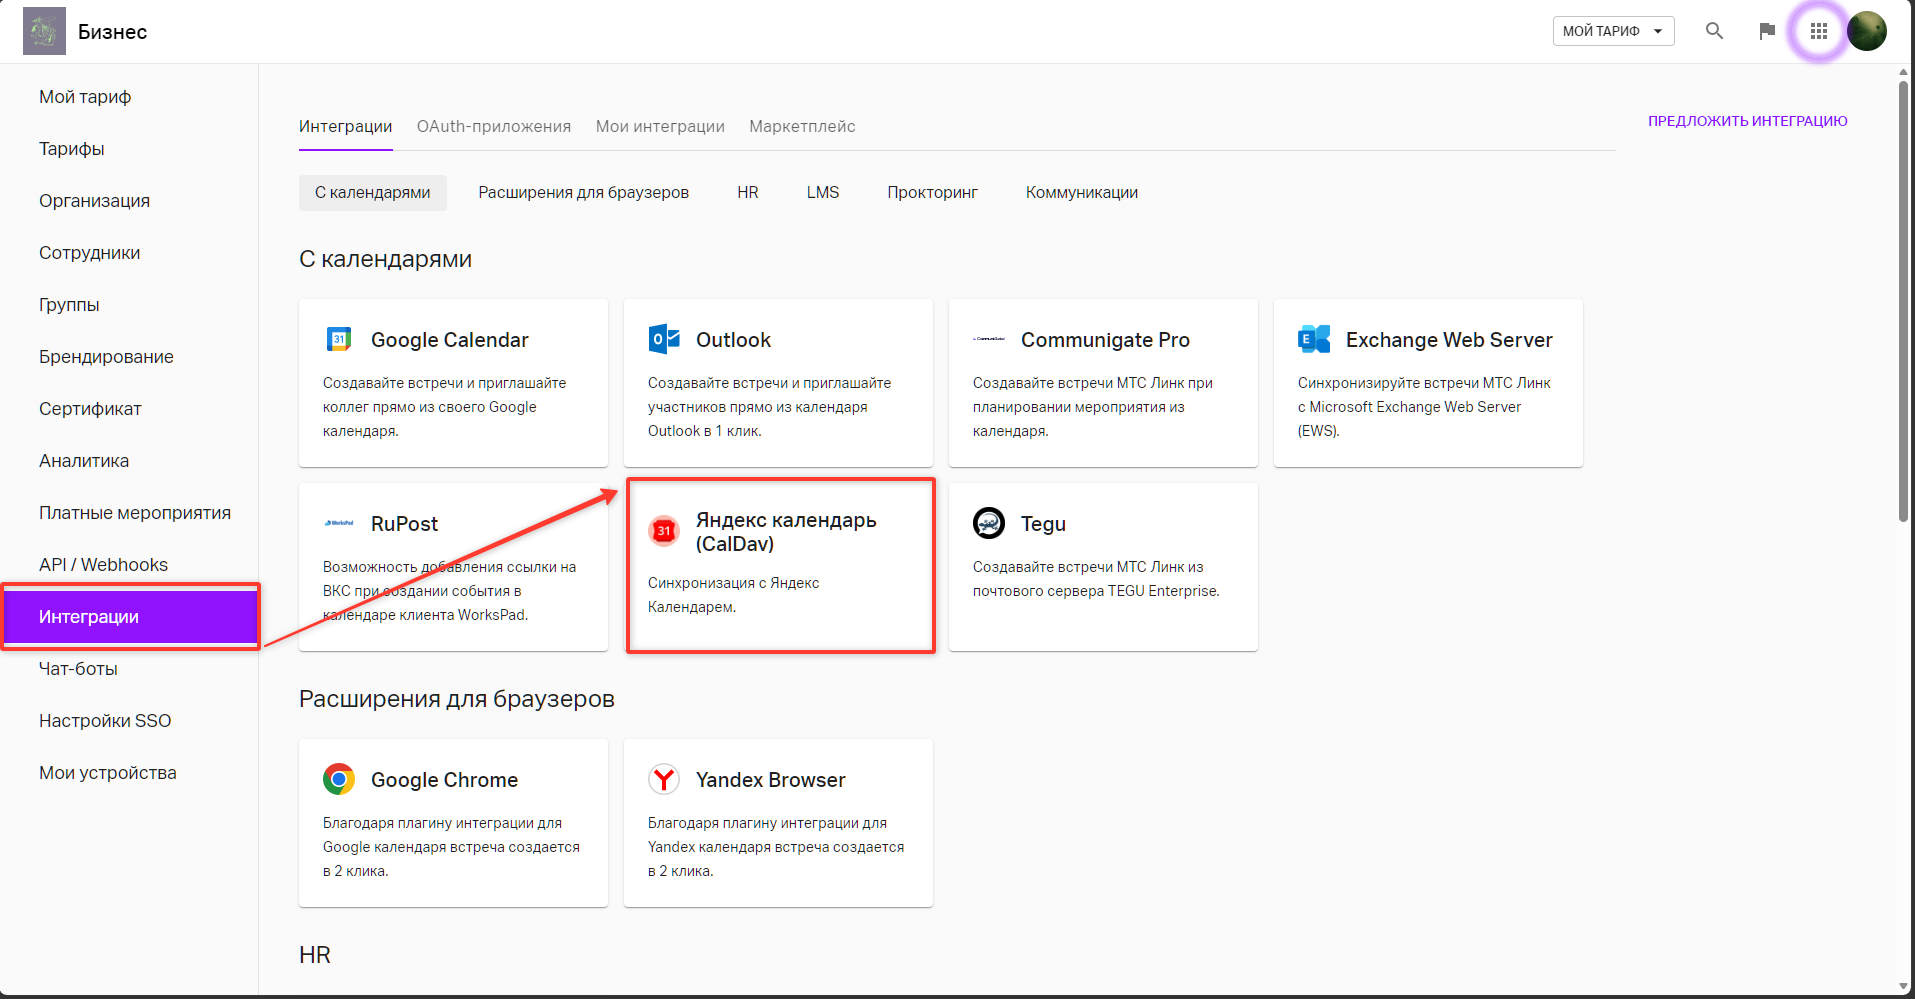
Task: Open the Outlook card title
Action: (x=734, y=340)
